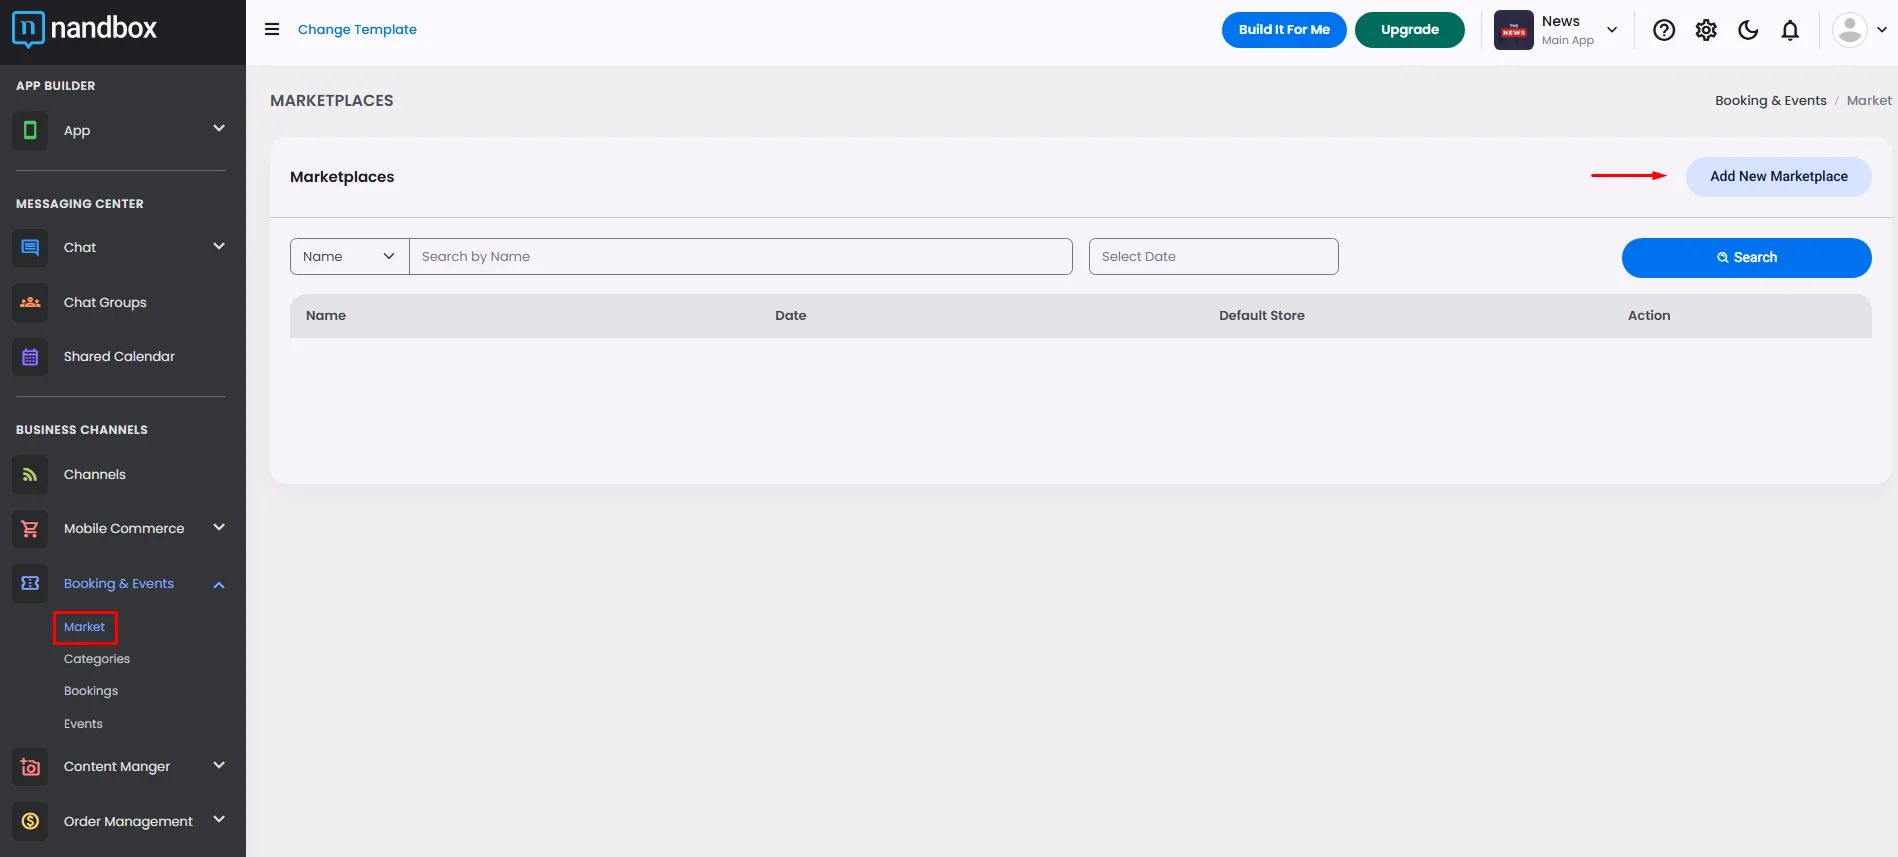This screenshot has height=857, width=1898.
Task: Open the help question mark icon
Action: [1664, 30]
